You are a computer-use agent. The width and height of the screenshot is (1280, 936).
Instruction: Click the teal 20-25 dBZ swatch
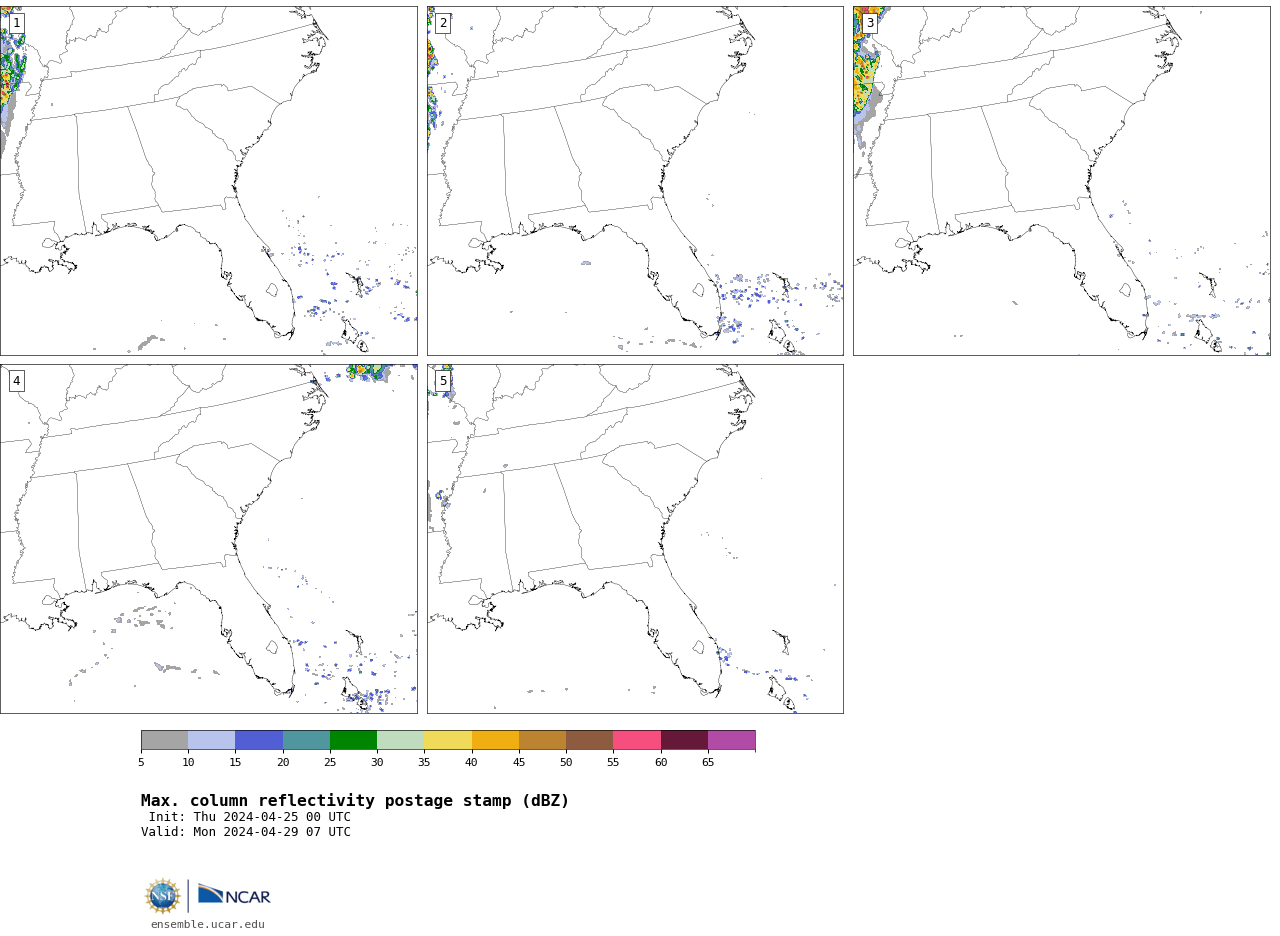pyautogui.click(x=306, y=740)
